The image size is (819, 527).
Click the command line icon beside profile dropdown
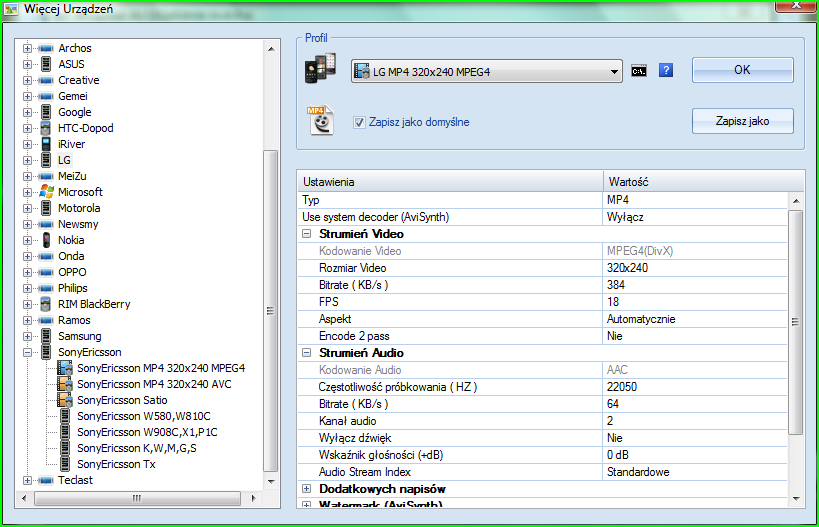[638, 71]
